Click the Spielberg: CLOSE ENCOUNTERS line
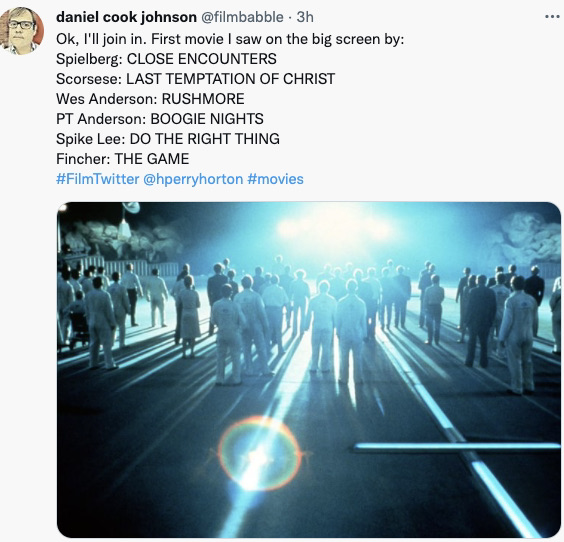Screen dimensions: 564x542 pos(166,59)
